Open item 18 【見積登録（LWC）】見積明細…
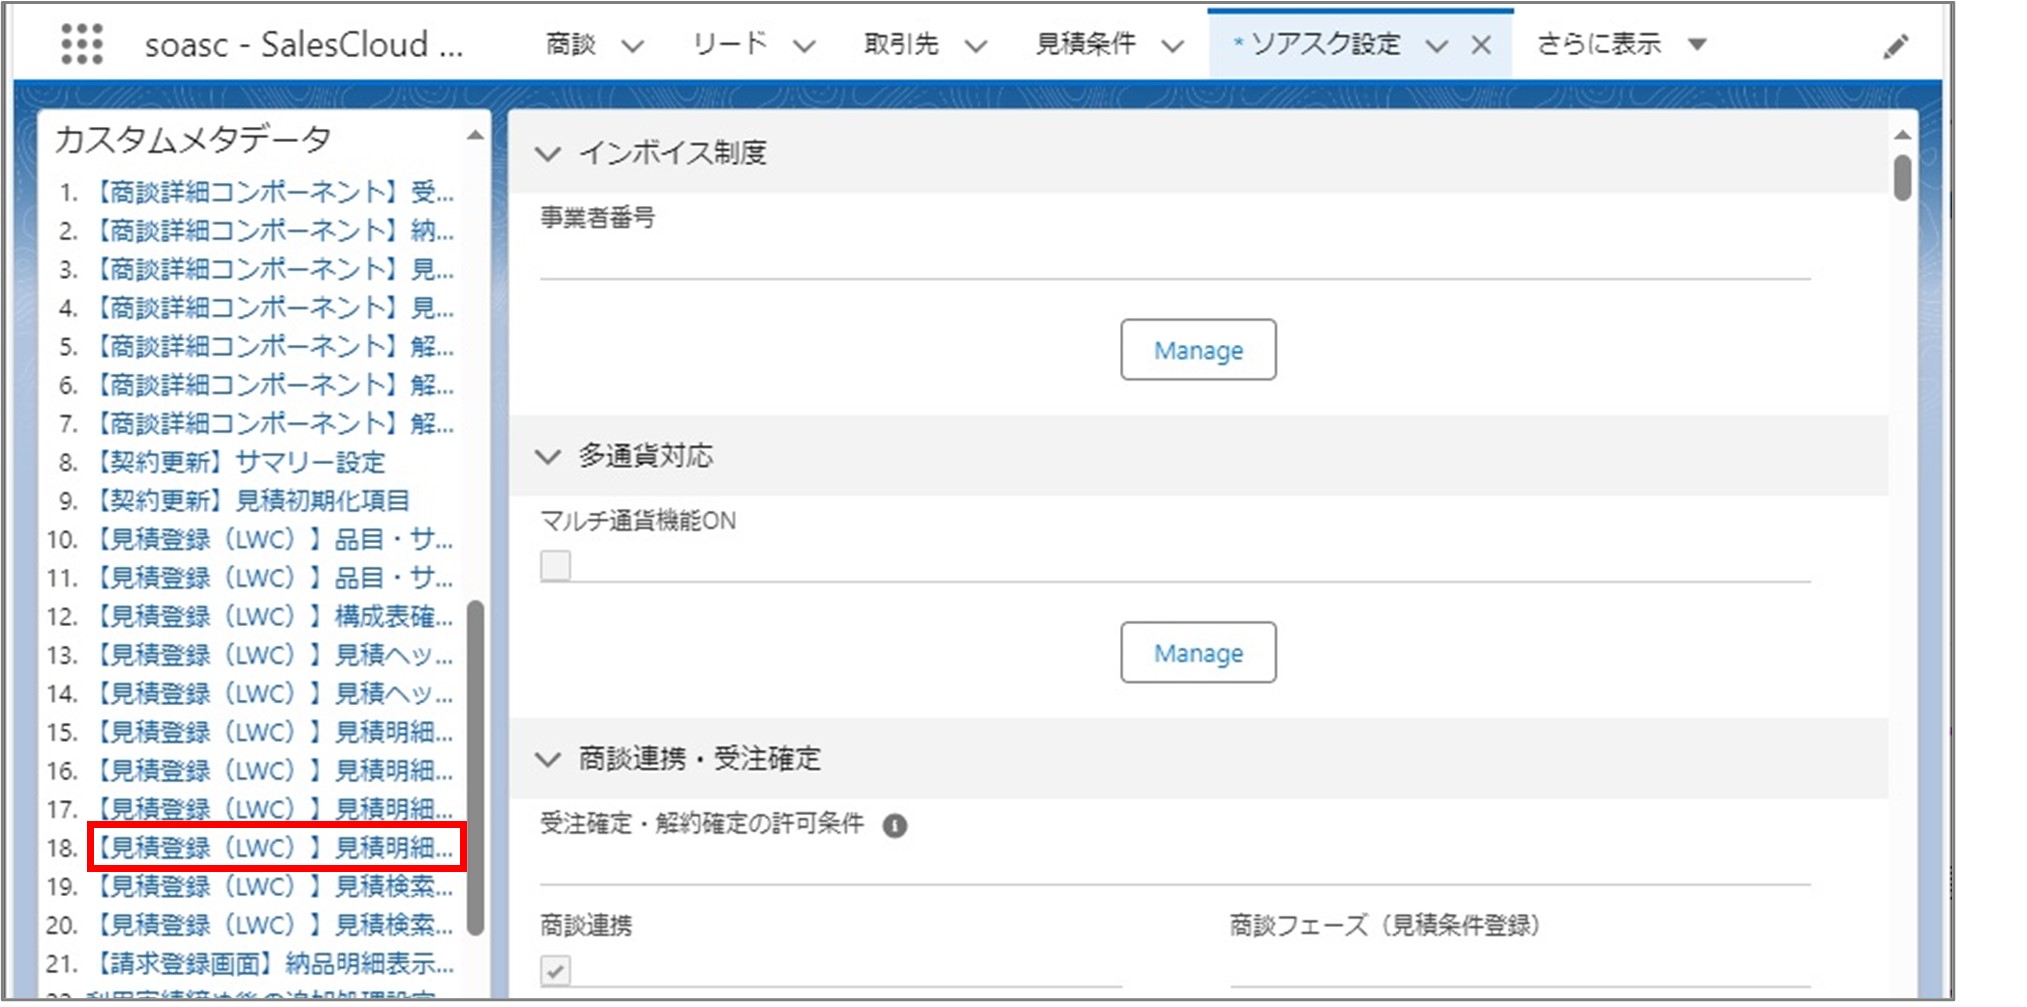The width and height of the screenshot is (2027, 1007). click(274, 848)
